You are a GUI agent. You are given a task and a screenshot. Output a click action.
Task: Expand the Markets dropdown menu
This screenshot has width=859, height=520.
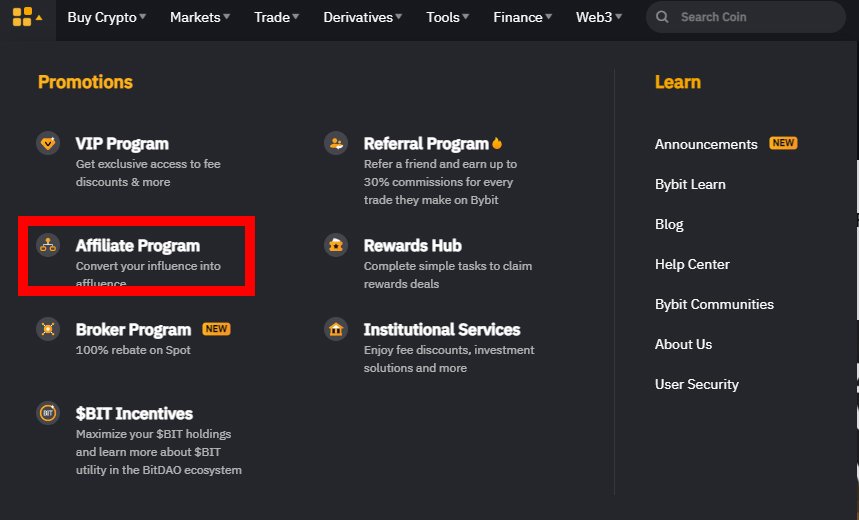[199, 17]
